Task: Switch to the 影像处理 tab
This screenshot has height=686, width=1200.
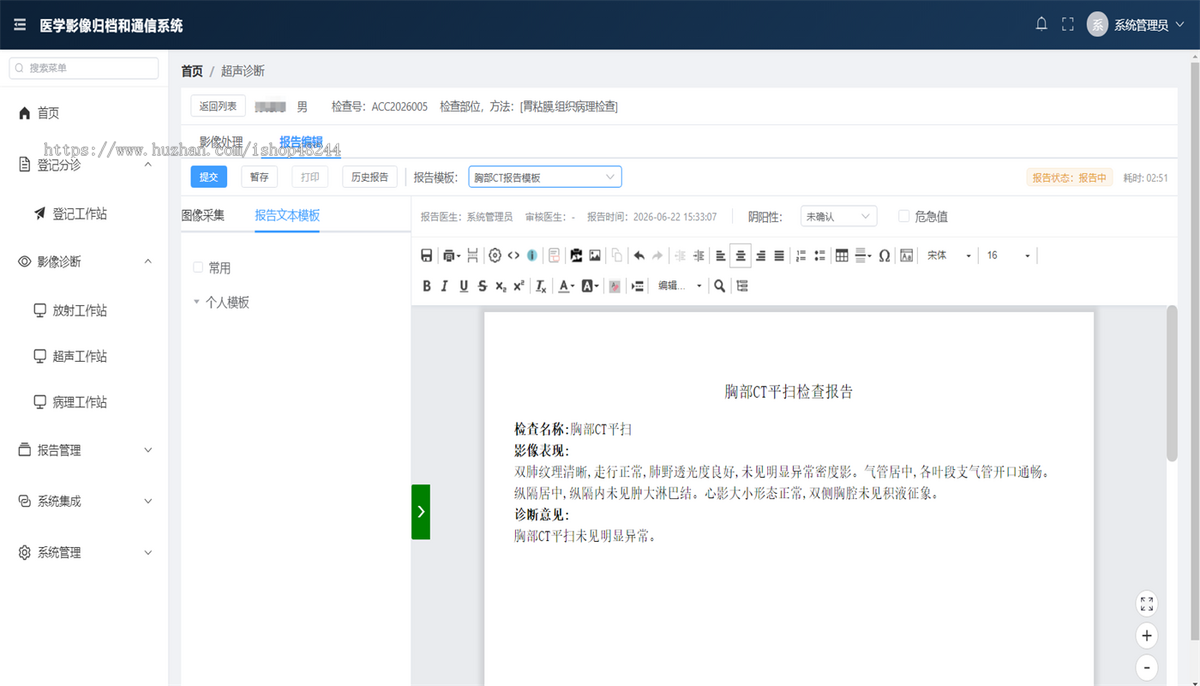Action: pyautogui.click(x=221, y=142)
